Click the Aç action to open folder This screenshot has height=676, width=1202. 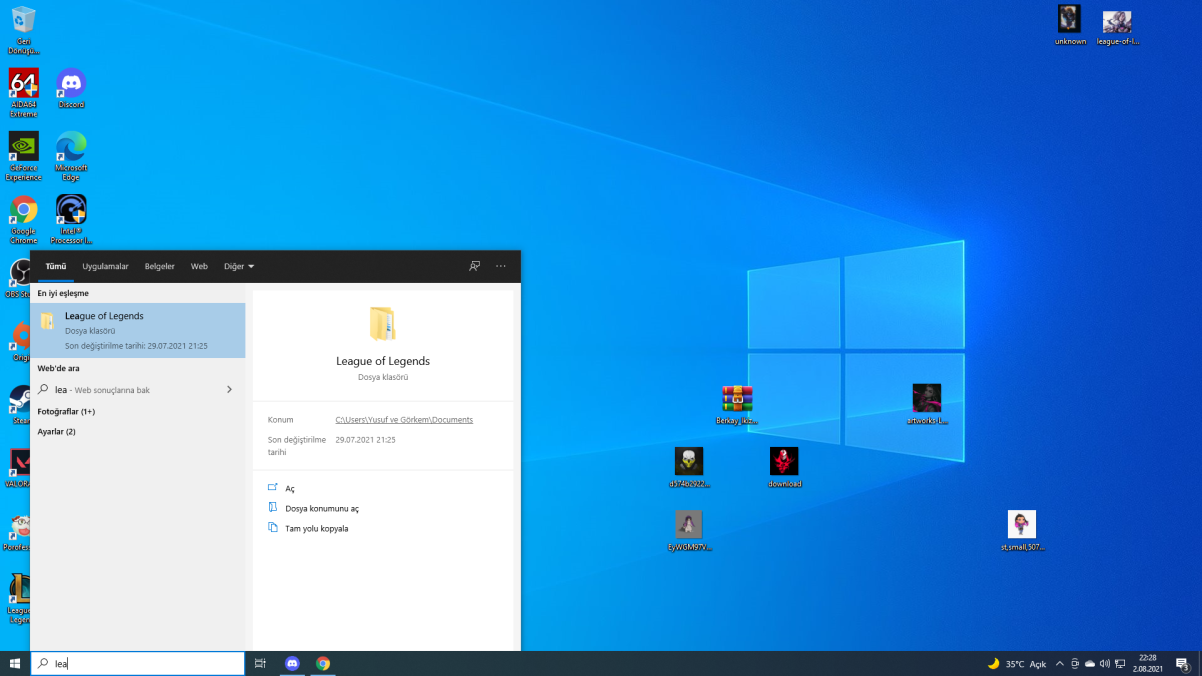pos(290,488)
